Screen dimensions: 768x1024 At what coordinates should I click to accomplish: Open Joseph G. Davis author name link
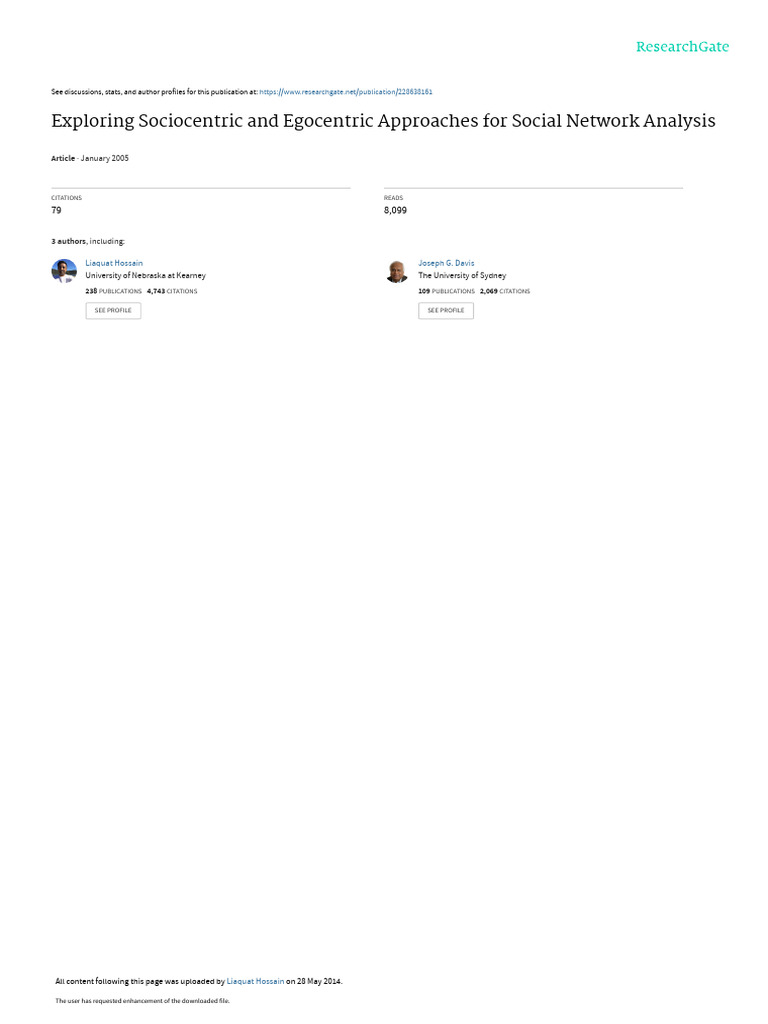click(x=446, y=263)
